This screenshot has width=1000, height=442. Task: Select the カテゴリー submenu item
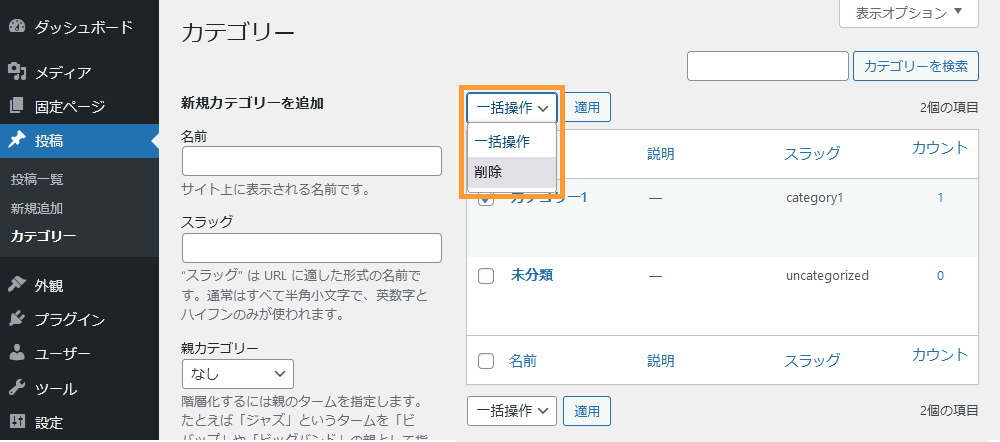(x=43, y=237)
